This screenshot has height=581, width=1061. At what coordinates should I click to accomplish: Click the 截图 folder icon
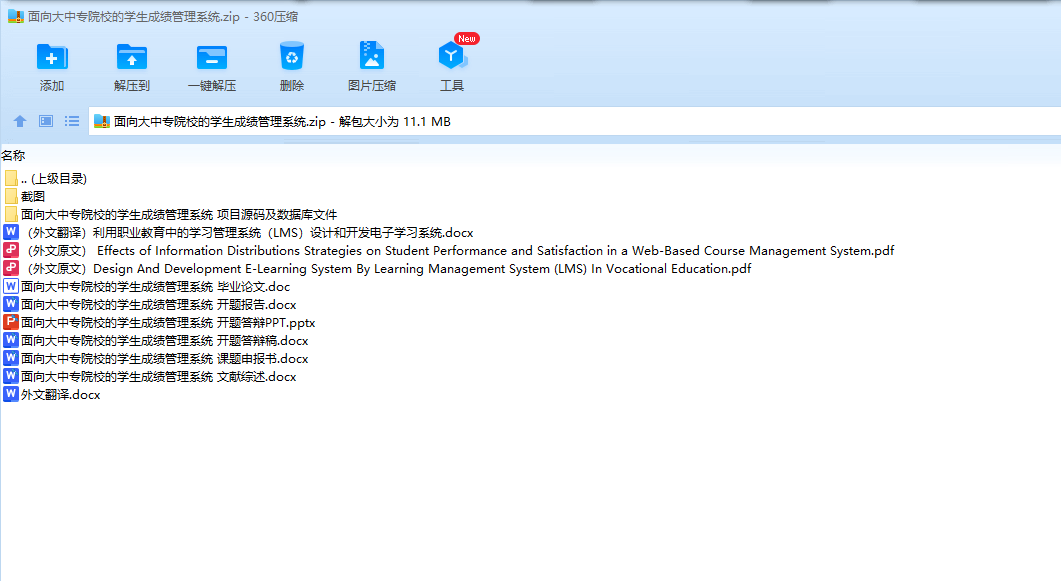(x=11, y=196)
